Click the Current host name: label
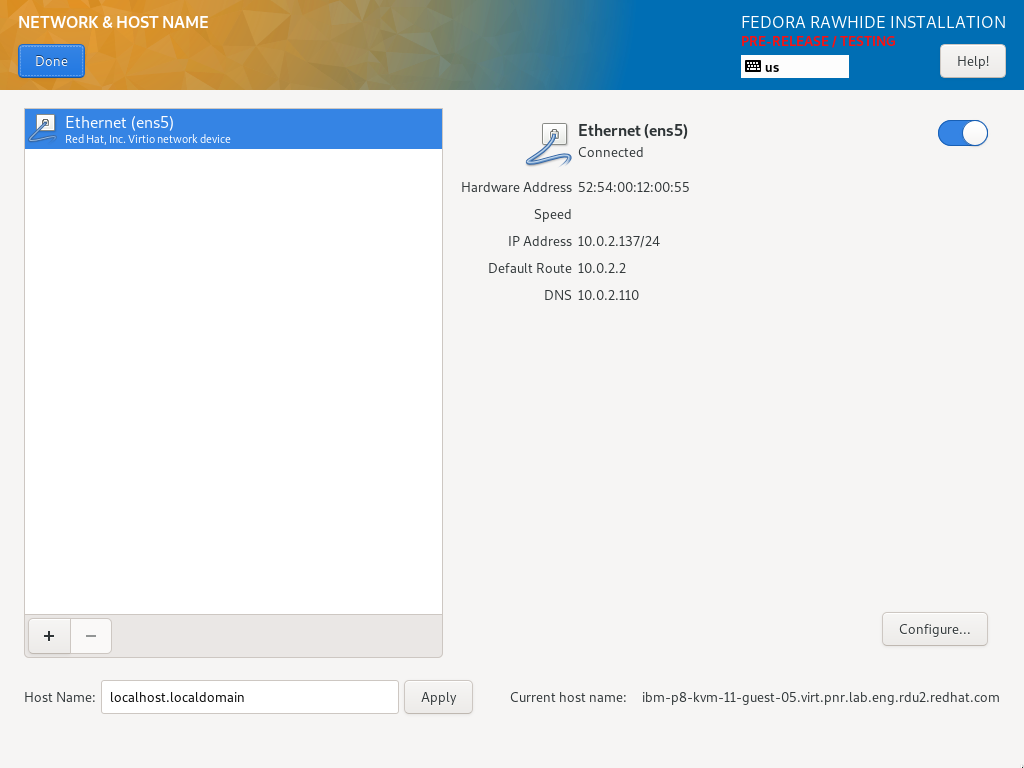Viewport: 1024px width, 768px height. pyautogui.click(x=568, y=697)
